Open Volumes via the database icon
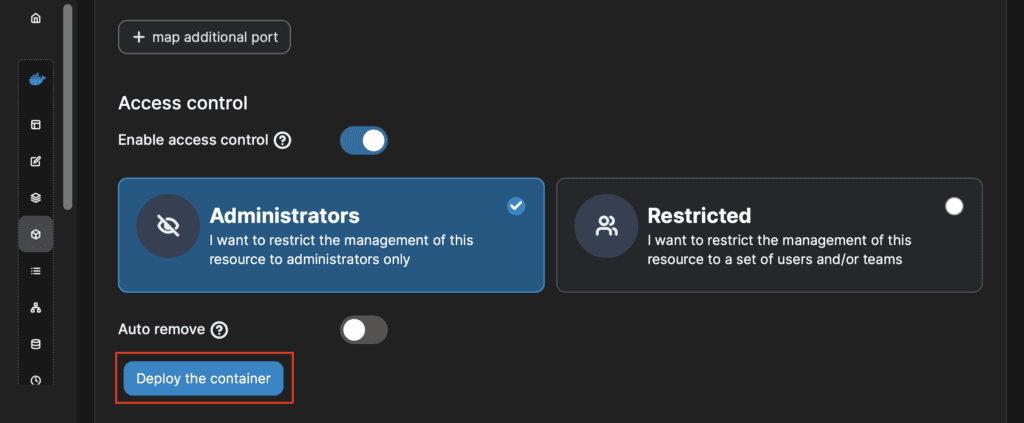This screenshot has height=423, width=1024. [x=36, y=344]
